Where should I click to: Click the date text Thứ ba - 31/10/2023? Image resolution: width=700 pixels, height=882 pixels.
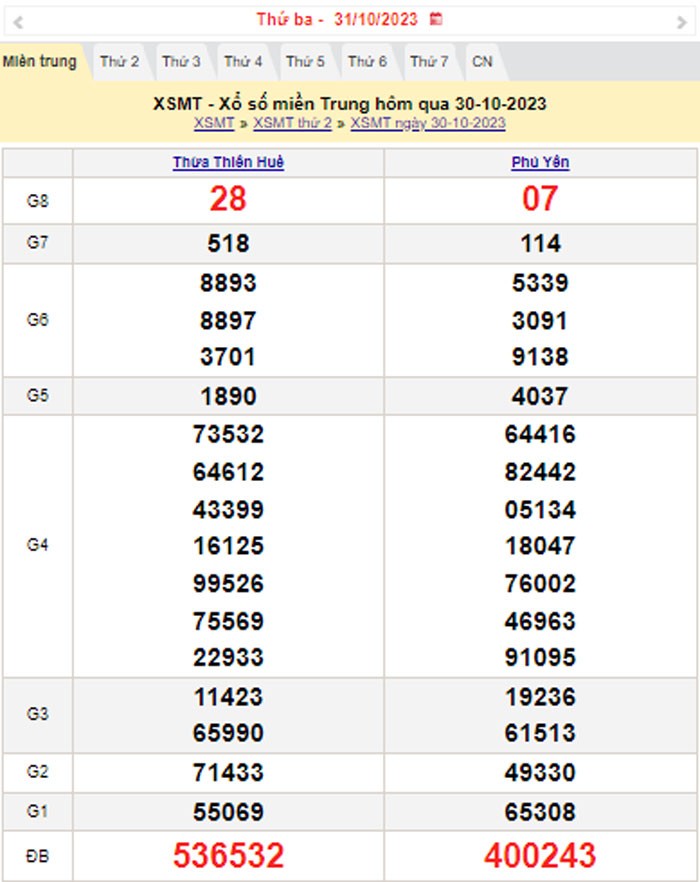pos(338,19)
